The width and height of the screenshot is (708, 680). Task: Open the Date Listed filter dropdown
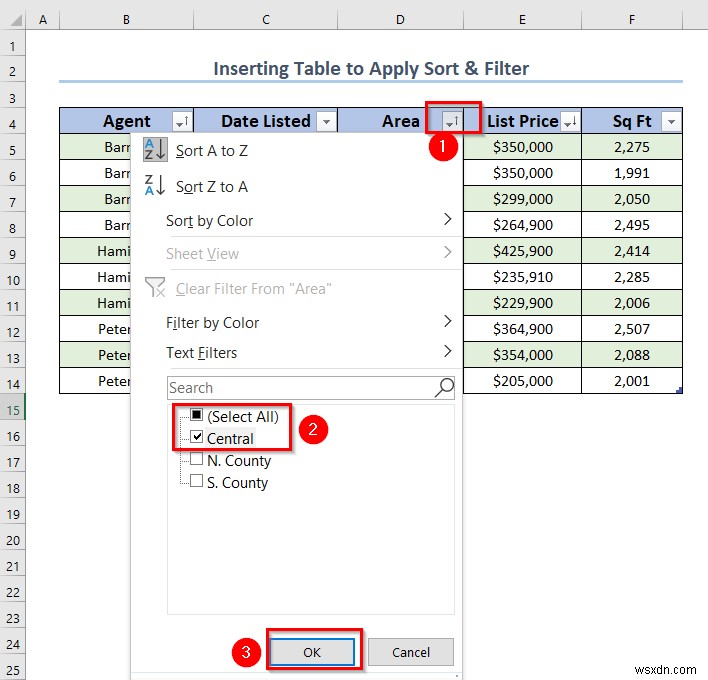coord(326,121)
